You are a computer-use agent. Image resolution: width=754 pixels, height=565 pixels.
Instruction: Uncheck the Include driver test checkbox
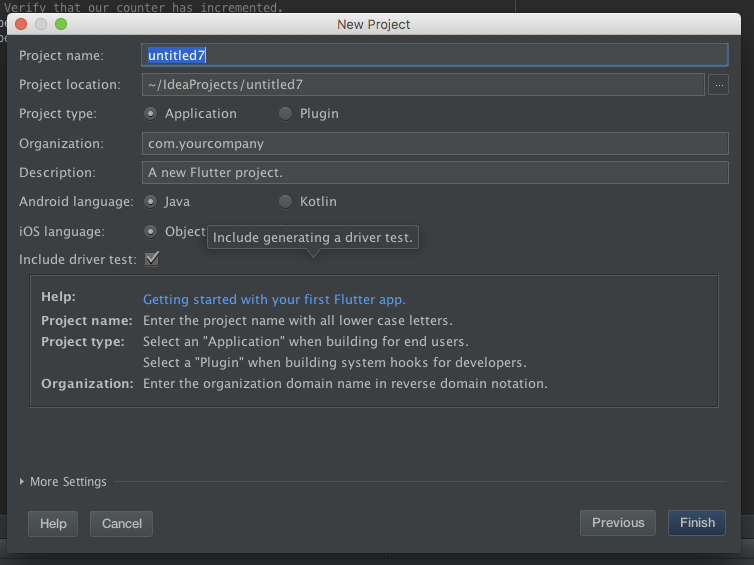tap(152, 260)
